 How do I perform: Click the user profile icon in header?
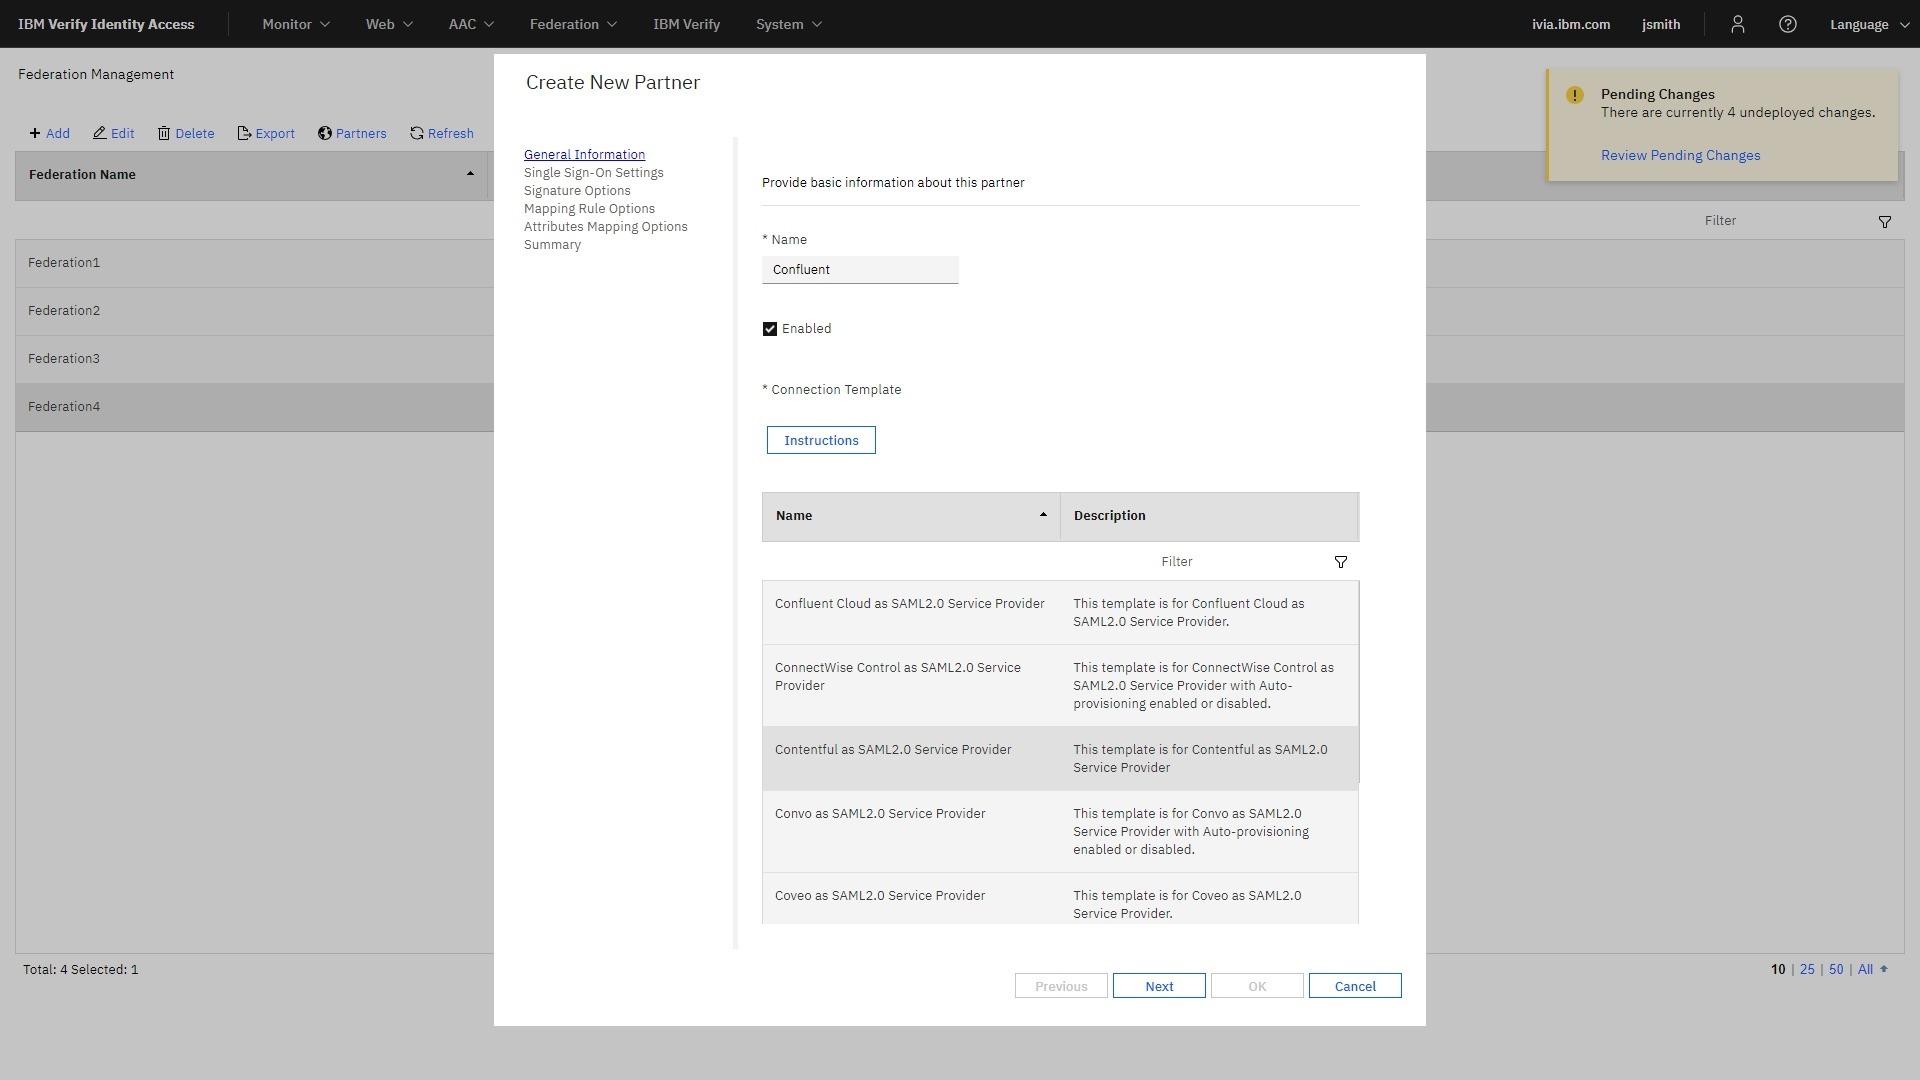coord(1737,24)
